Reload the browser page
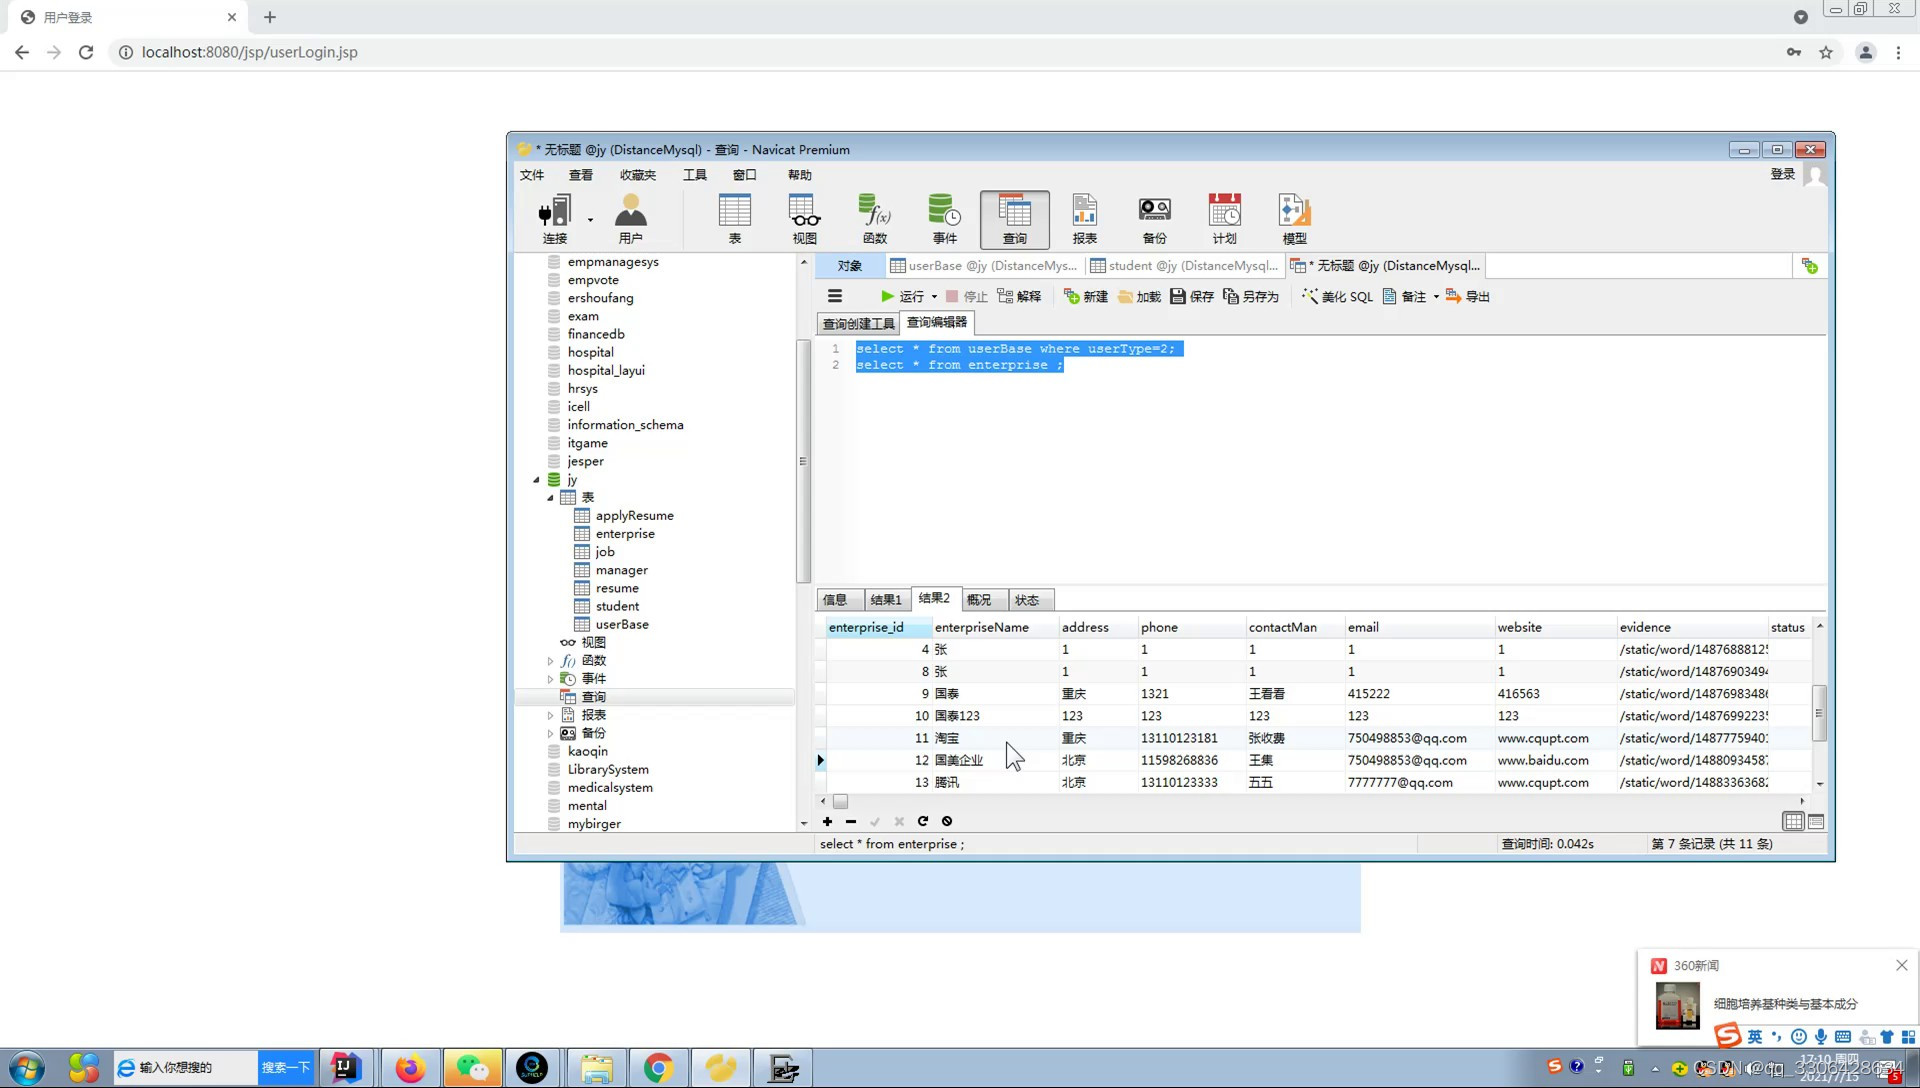This screenshot has width=1920, height=1088. [x=86, y=52]
